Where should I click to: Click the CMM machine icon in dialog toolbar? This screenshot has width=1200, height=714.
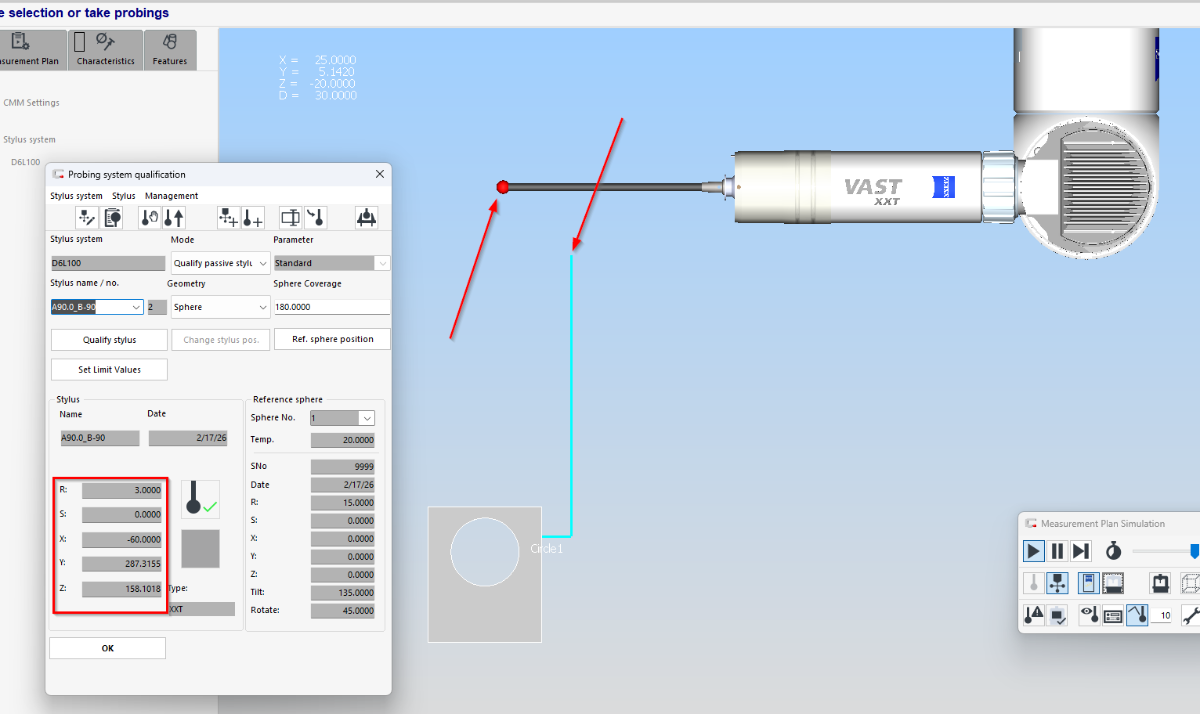point(366,217)
